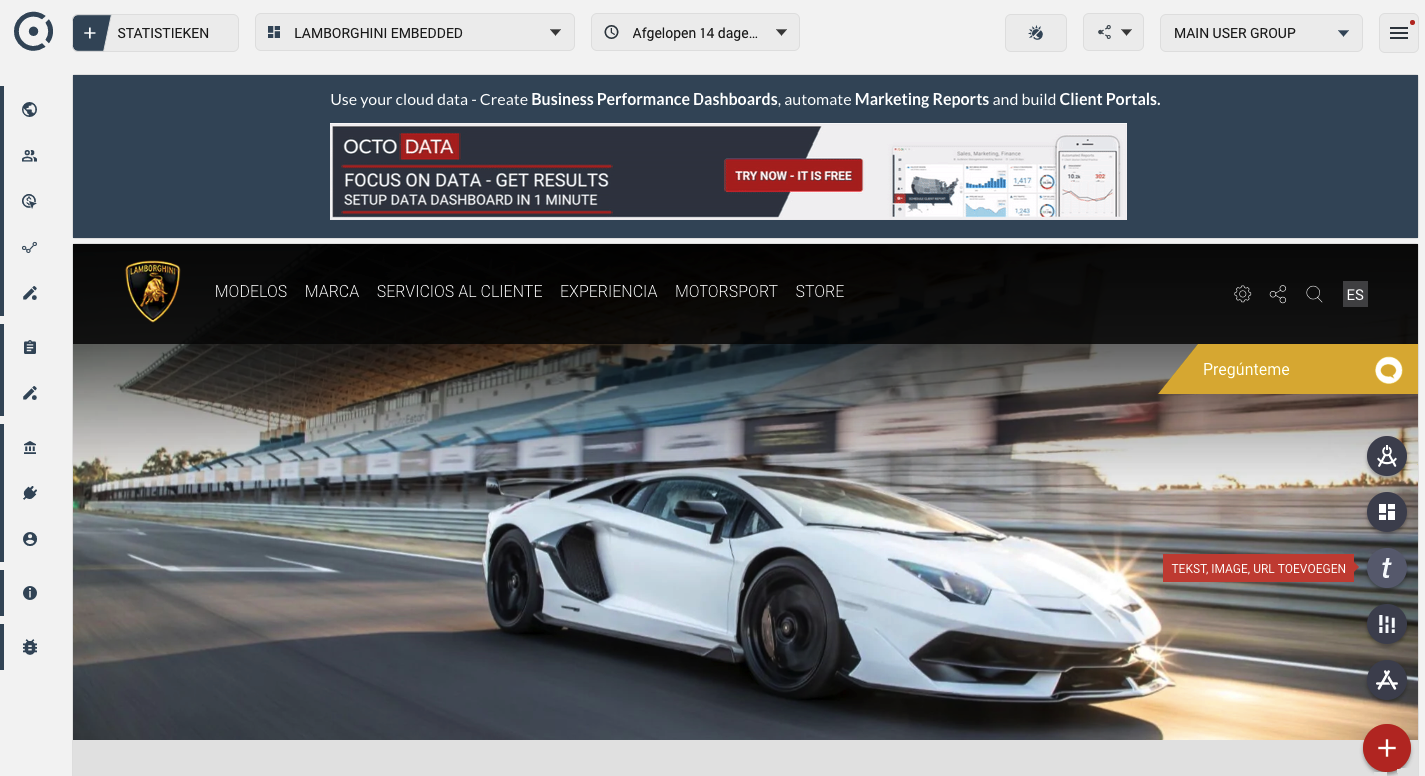Click the lower edit pen icon below the clipboard
The image size is (1425, 776).
(30, 394)
